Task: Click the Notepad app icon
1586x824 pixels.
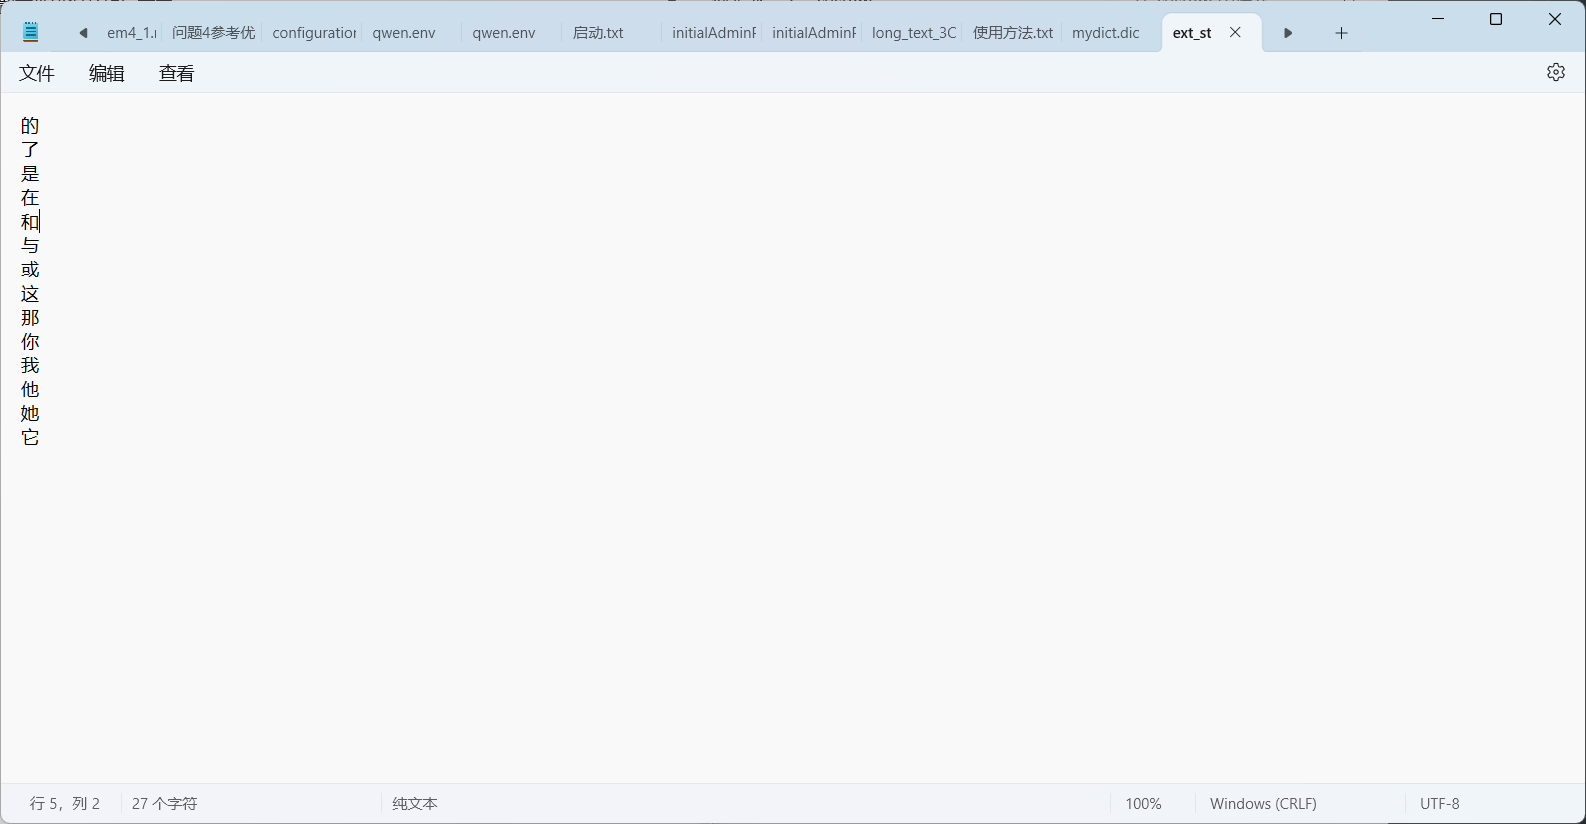Action: click(x=31, y=32)
